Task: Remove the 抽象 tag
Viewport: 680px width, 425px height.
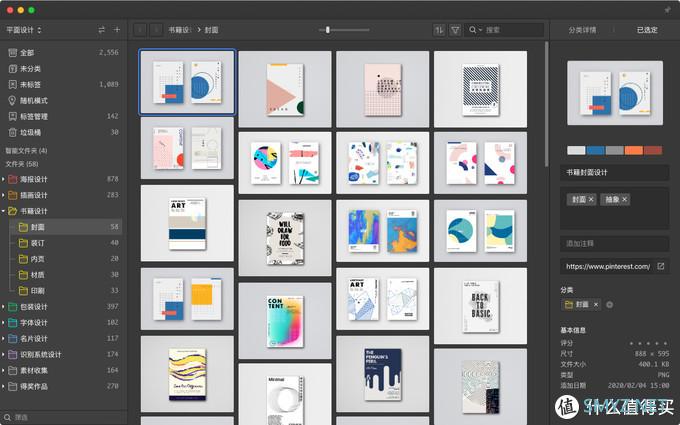Action: [x=624, y=199]
